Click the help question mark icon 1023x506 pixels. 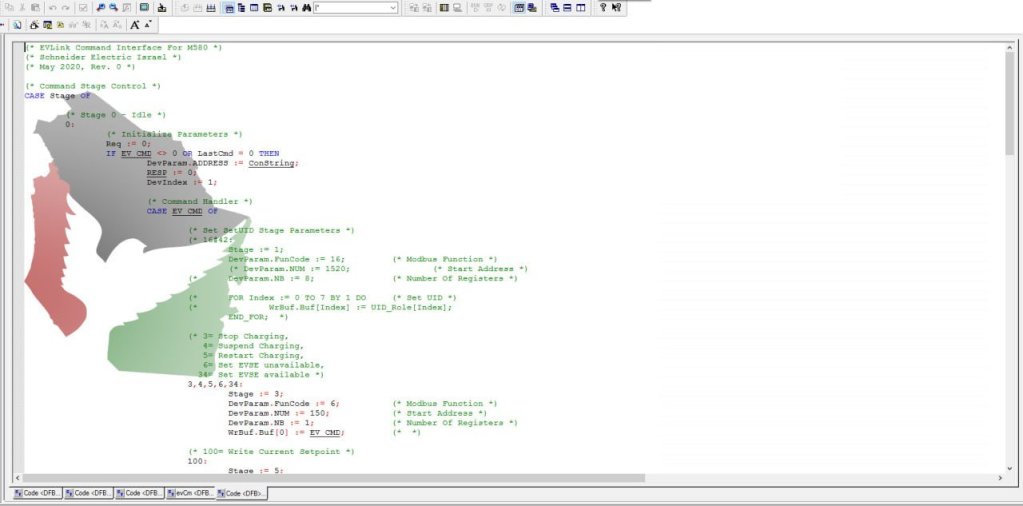tap(602, 8)
